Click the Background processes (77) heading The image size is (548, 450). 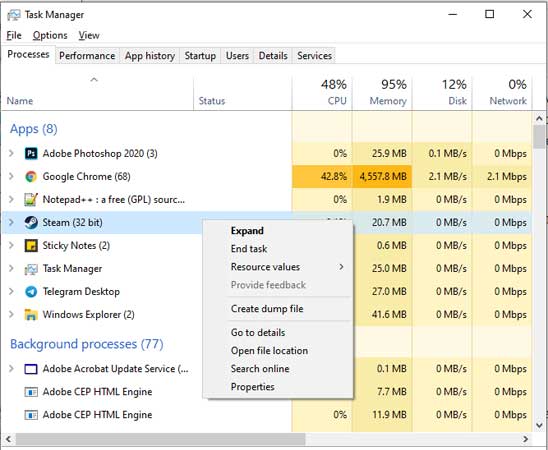point(87,344)
